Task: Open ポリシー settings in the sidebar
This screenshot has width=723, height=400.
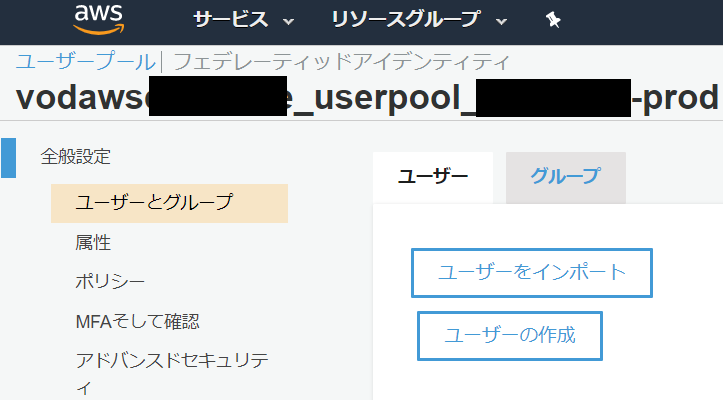Action: (x=110, y=281)
